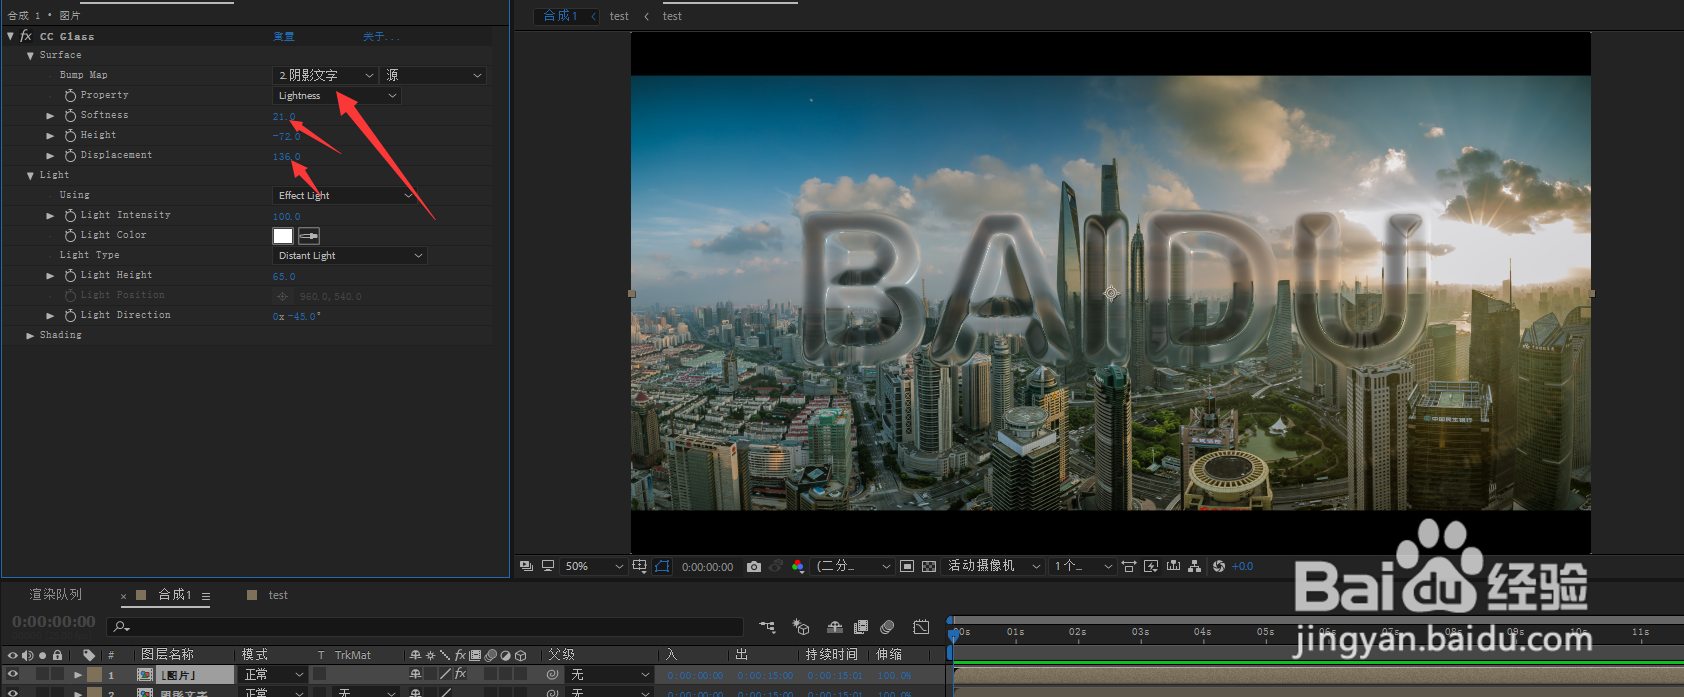Enable frame blending icon in timeline
Screen dimensions: 1684x697
pyautogui.click(x=861, y=627)
